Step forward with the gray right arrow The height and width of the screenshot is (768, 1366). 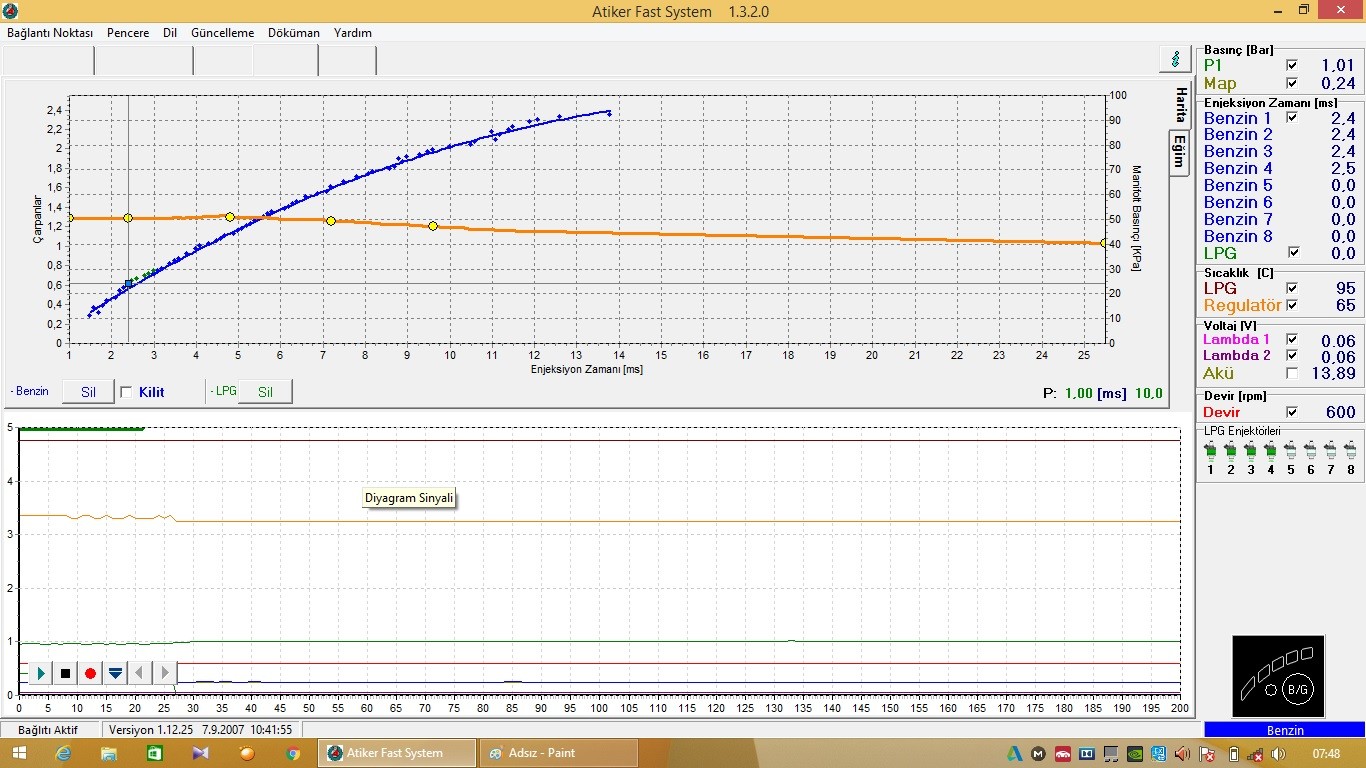tap(165, 674)
